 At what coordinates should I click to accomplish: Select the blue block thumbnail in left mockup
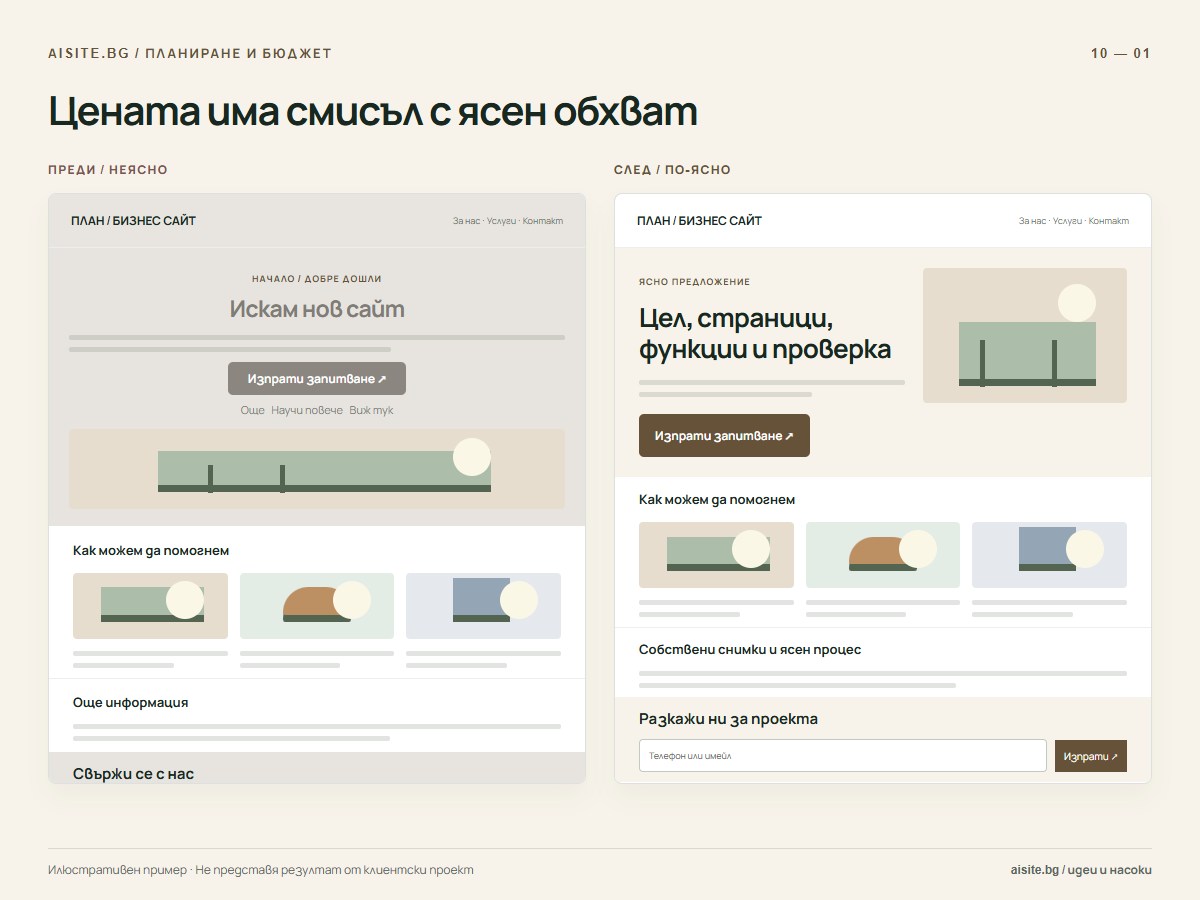click(483, 606)
